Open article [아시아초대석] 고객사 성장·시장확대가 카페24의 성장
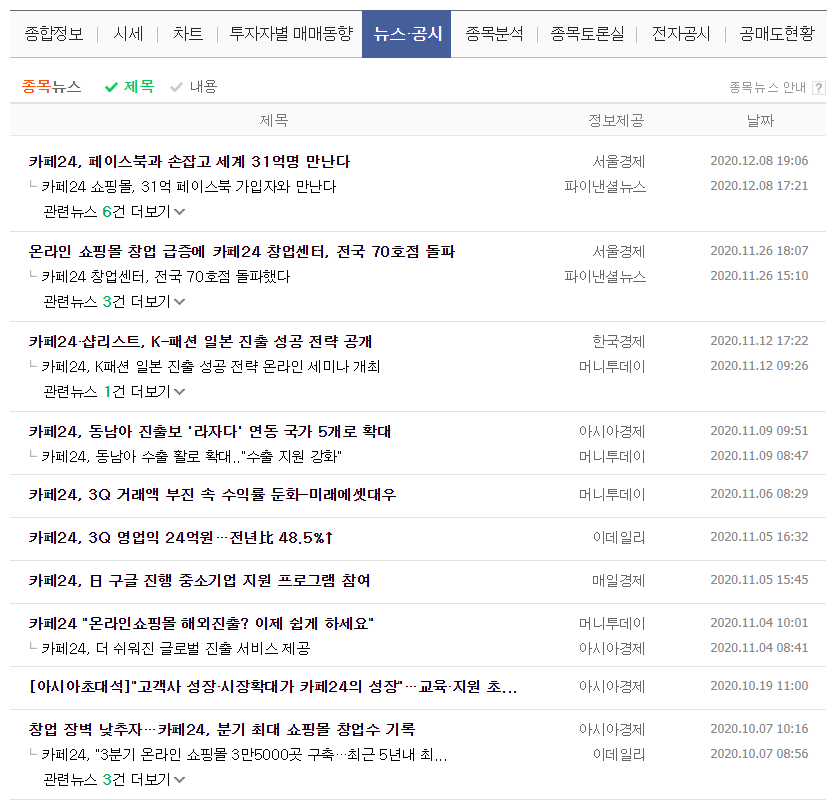839x810 pixels. tap(273, 687)
